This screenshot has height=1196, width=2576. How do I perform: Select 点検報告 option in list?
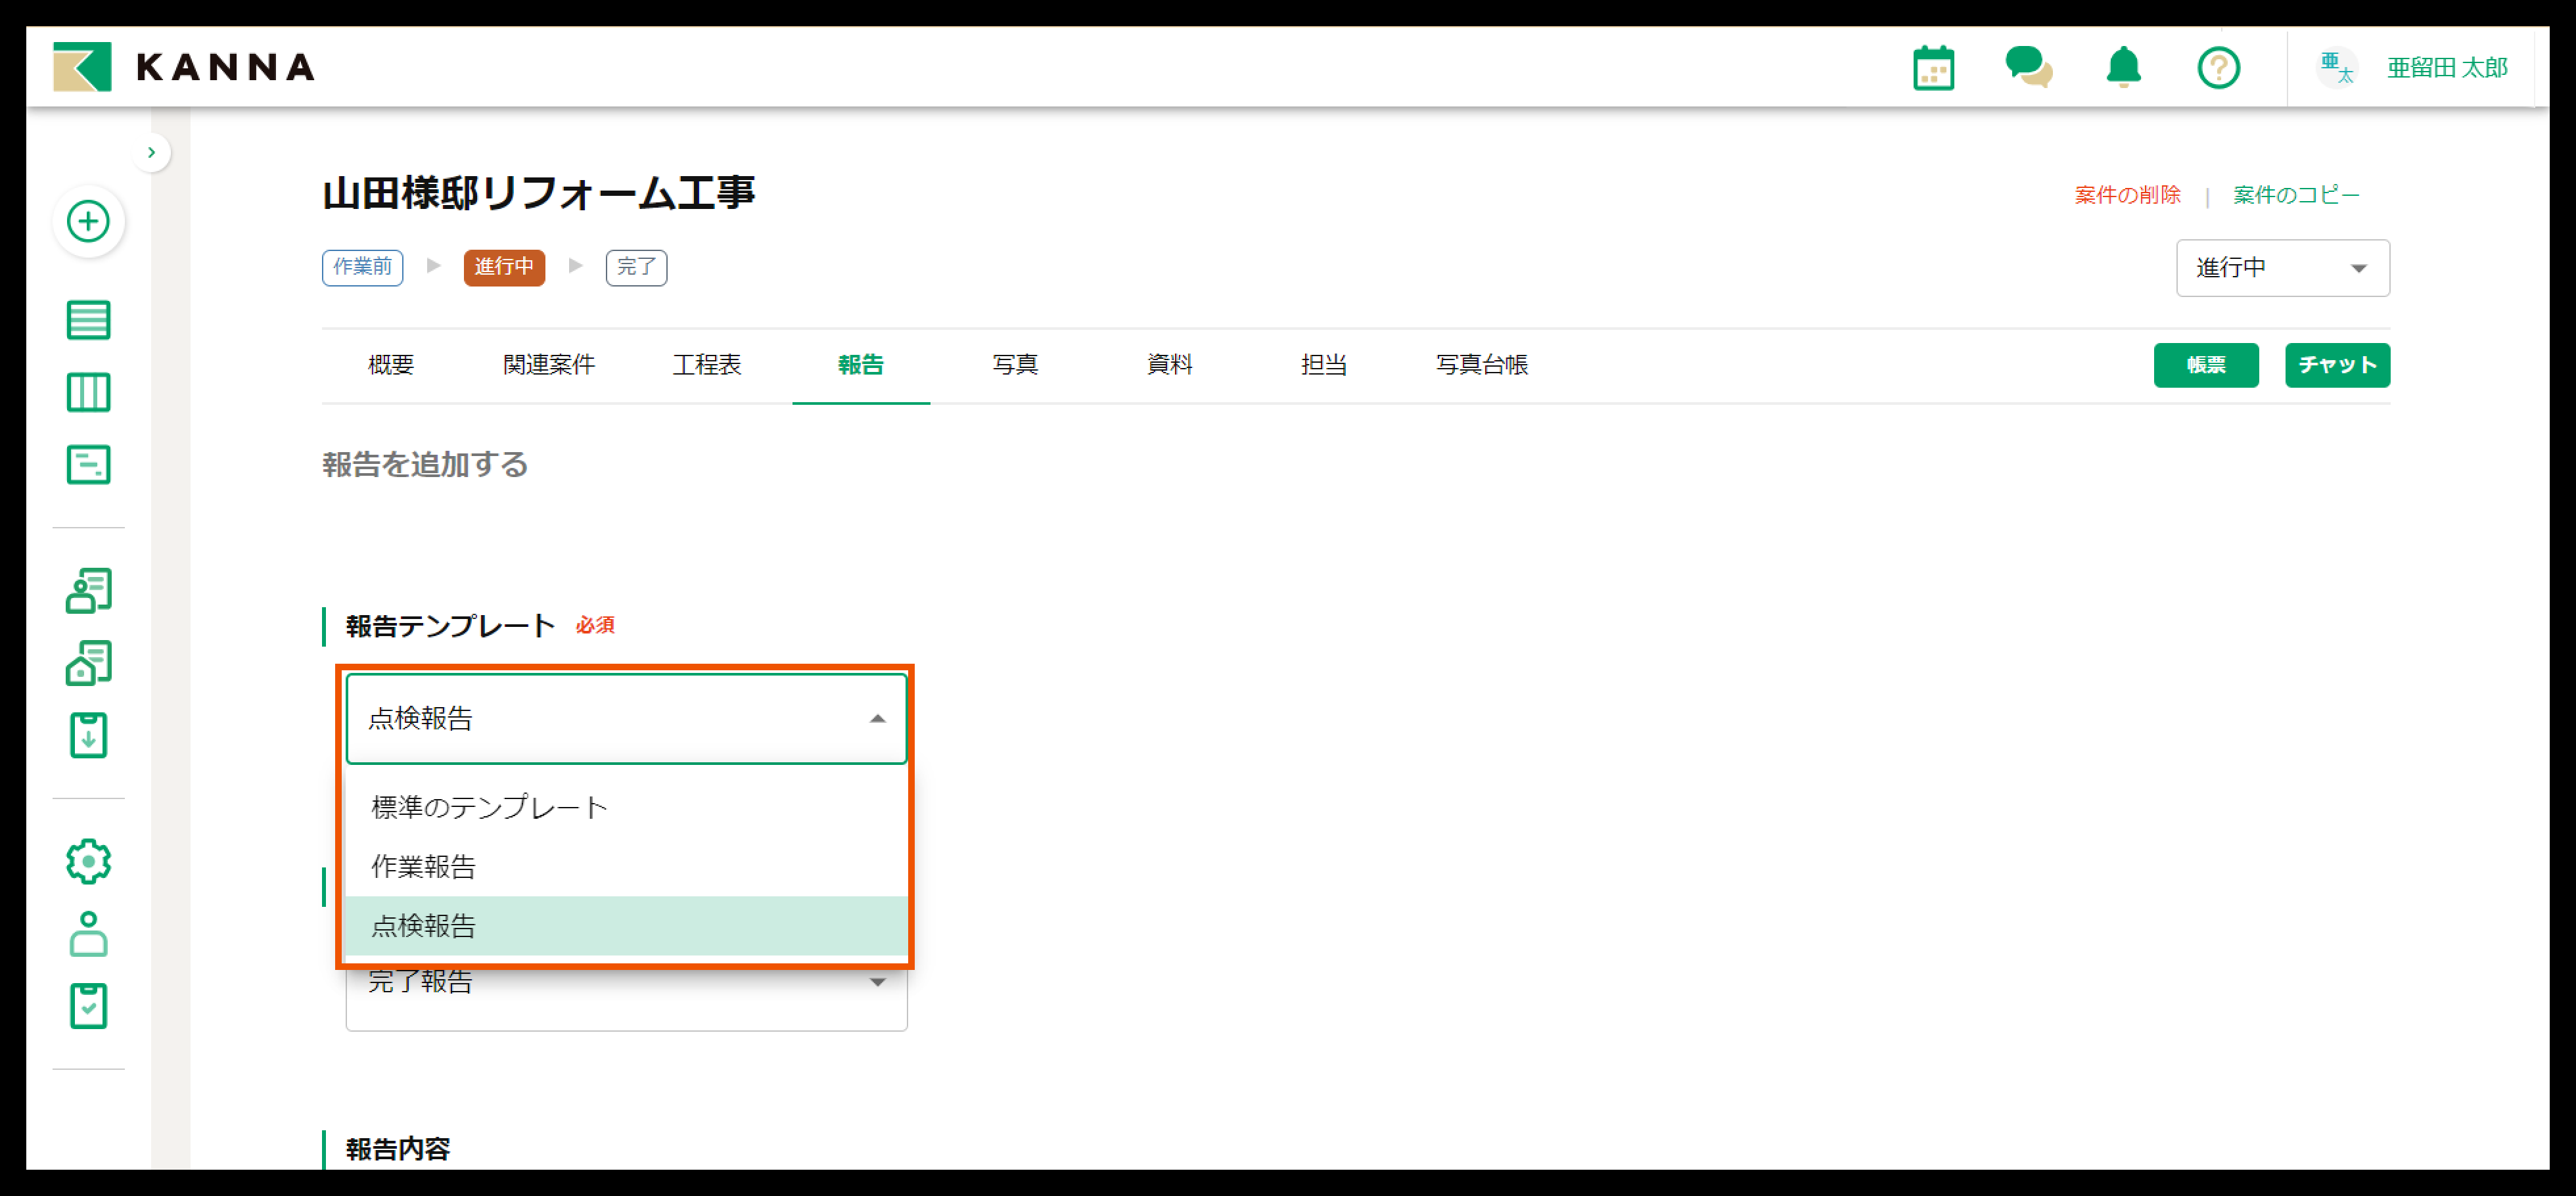tap(626, 925)
